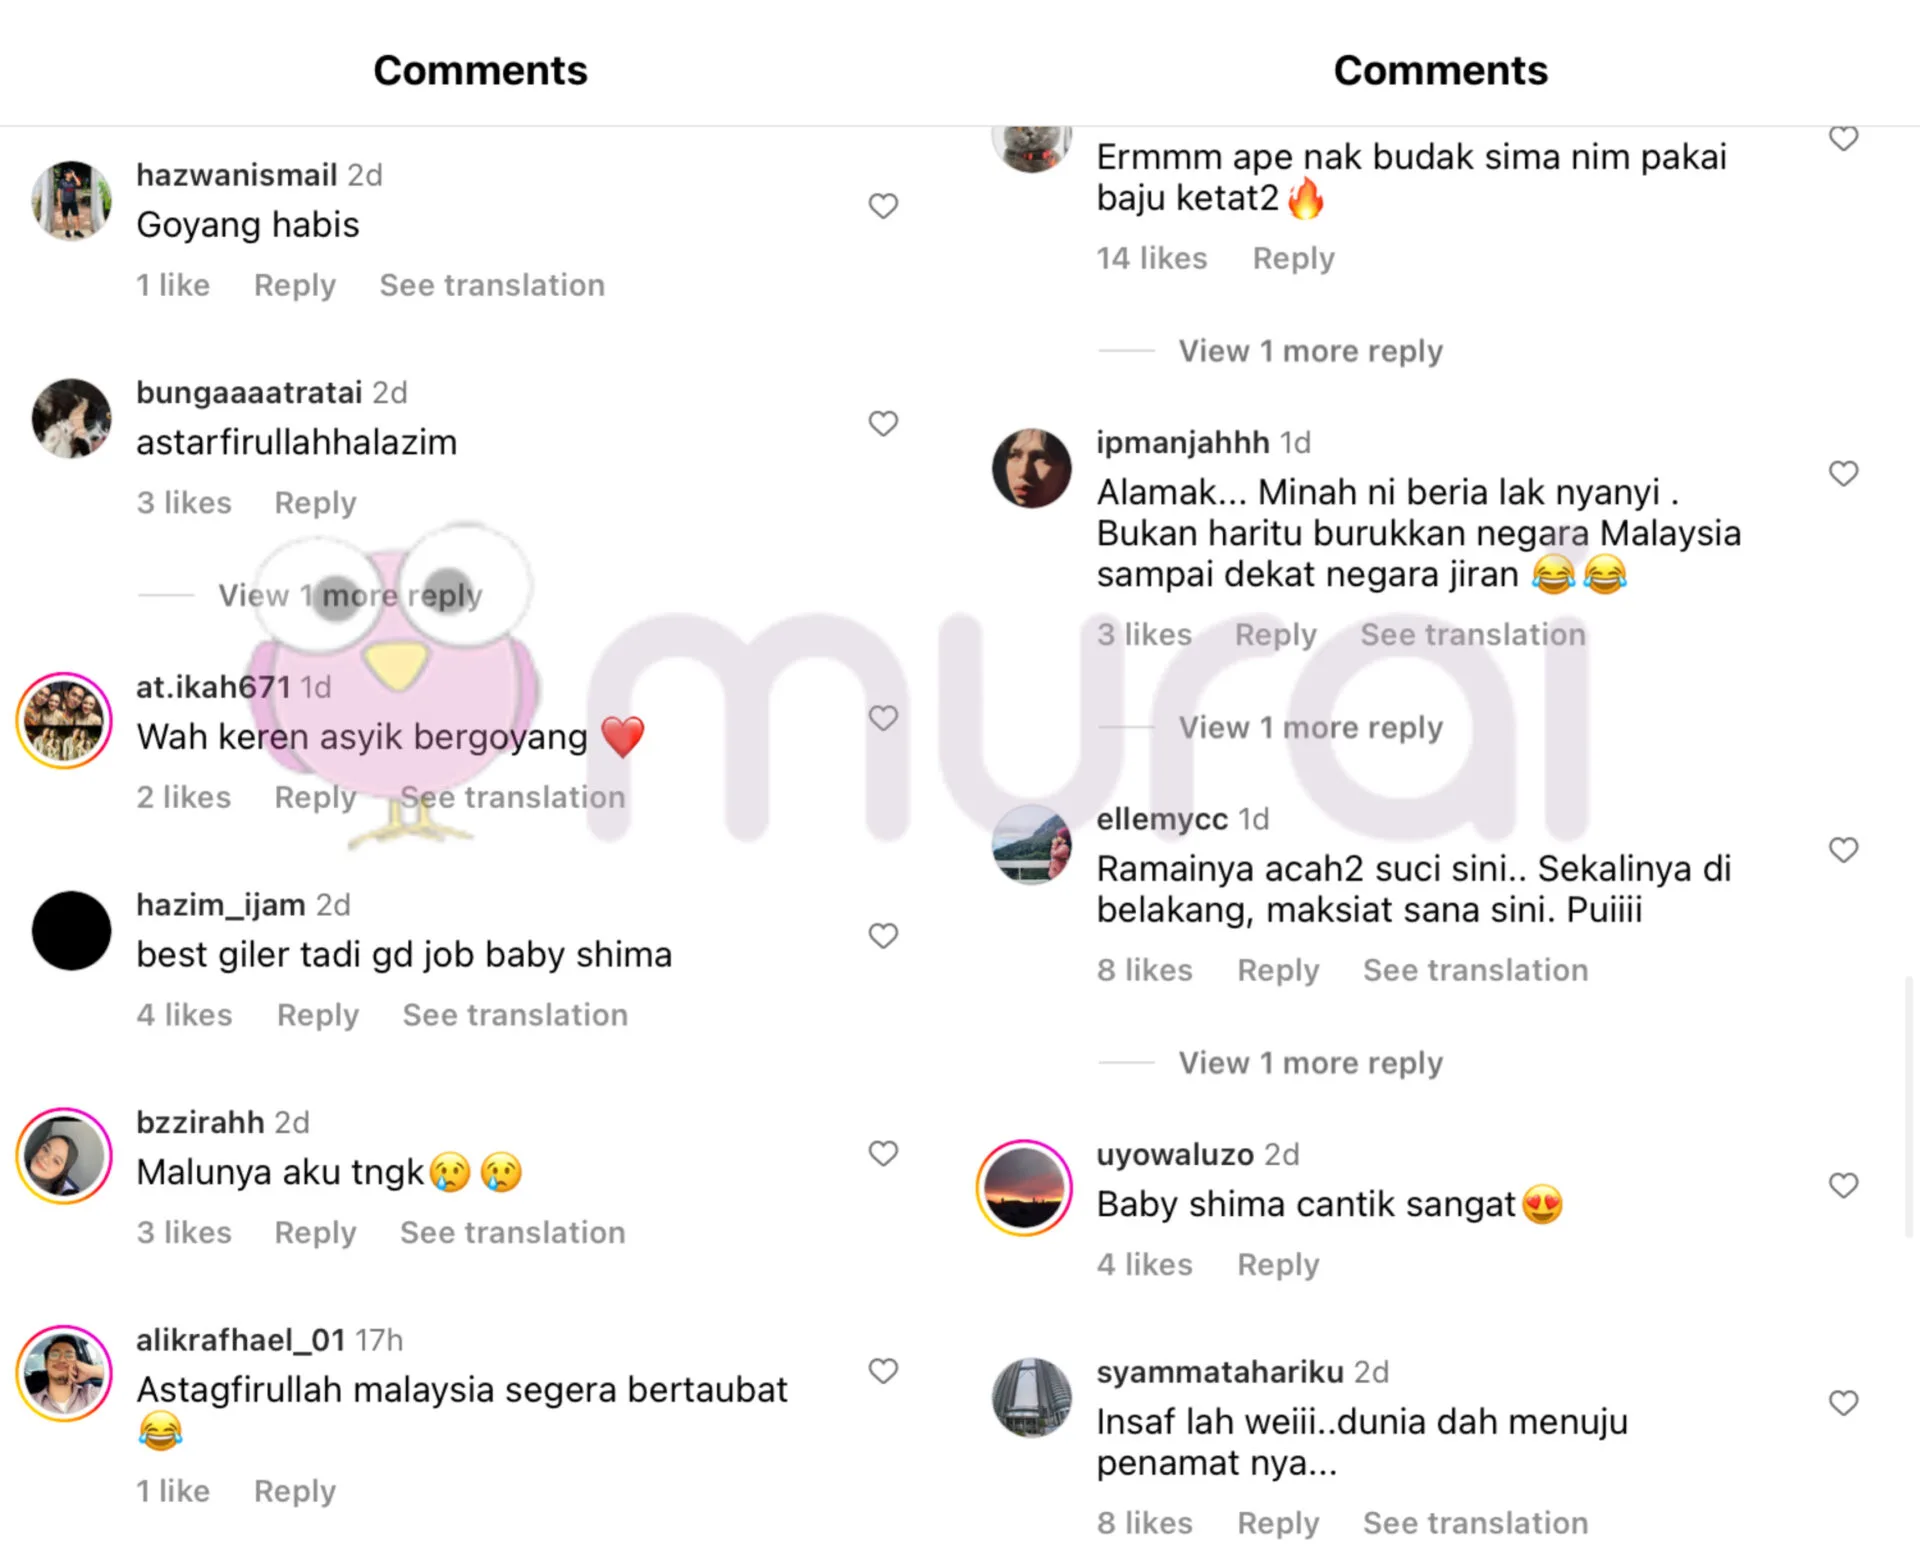
Task: Heart the ellemycc comment
Action: (1843, 850)
